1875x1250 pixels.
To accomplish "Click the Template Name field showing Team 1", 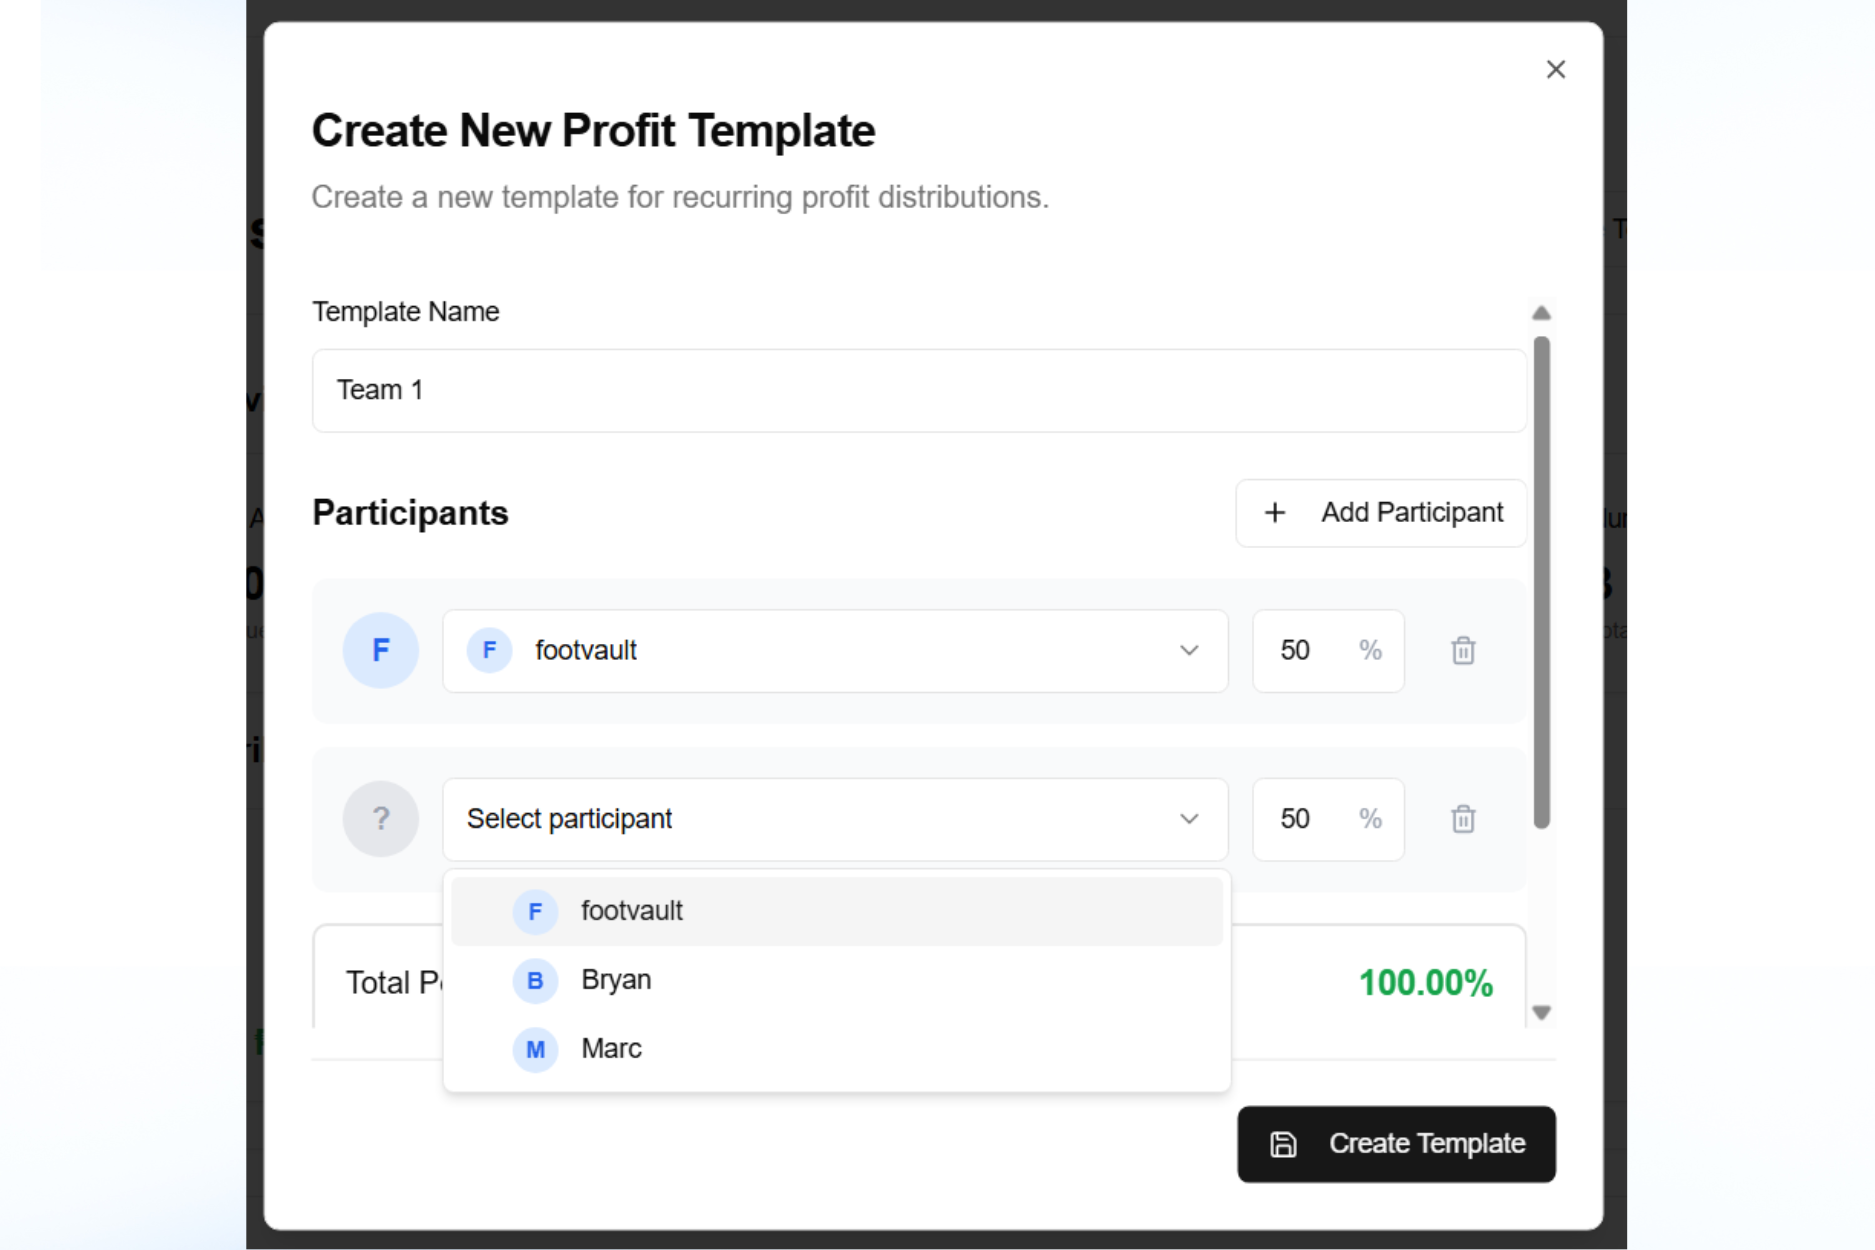I will click(x=918, y=390).
